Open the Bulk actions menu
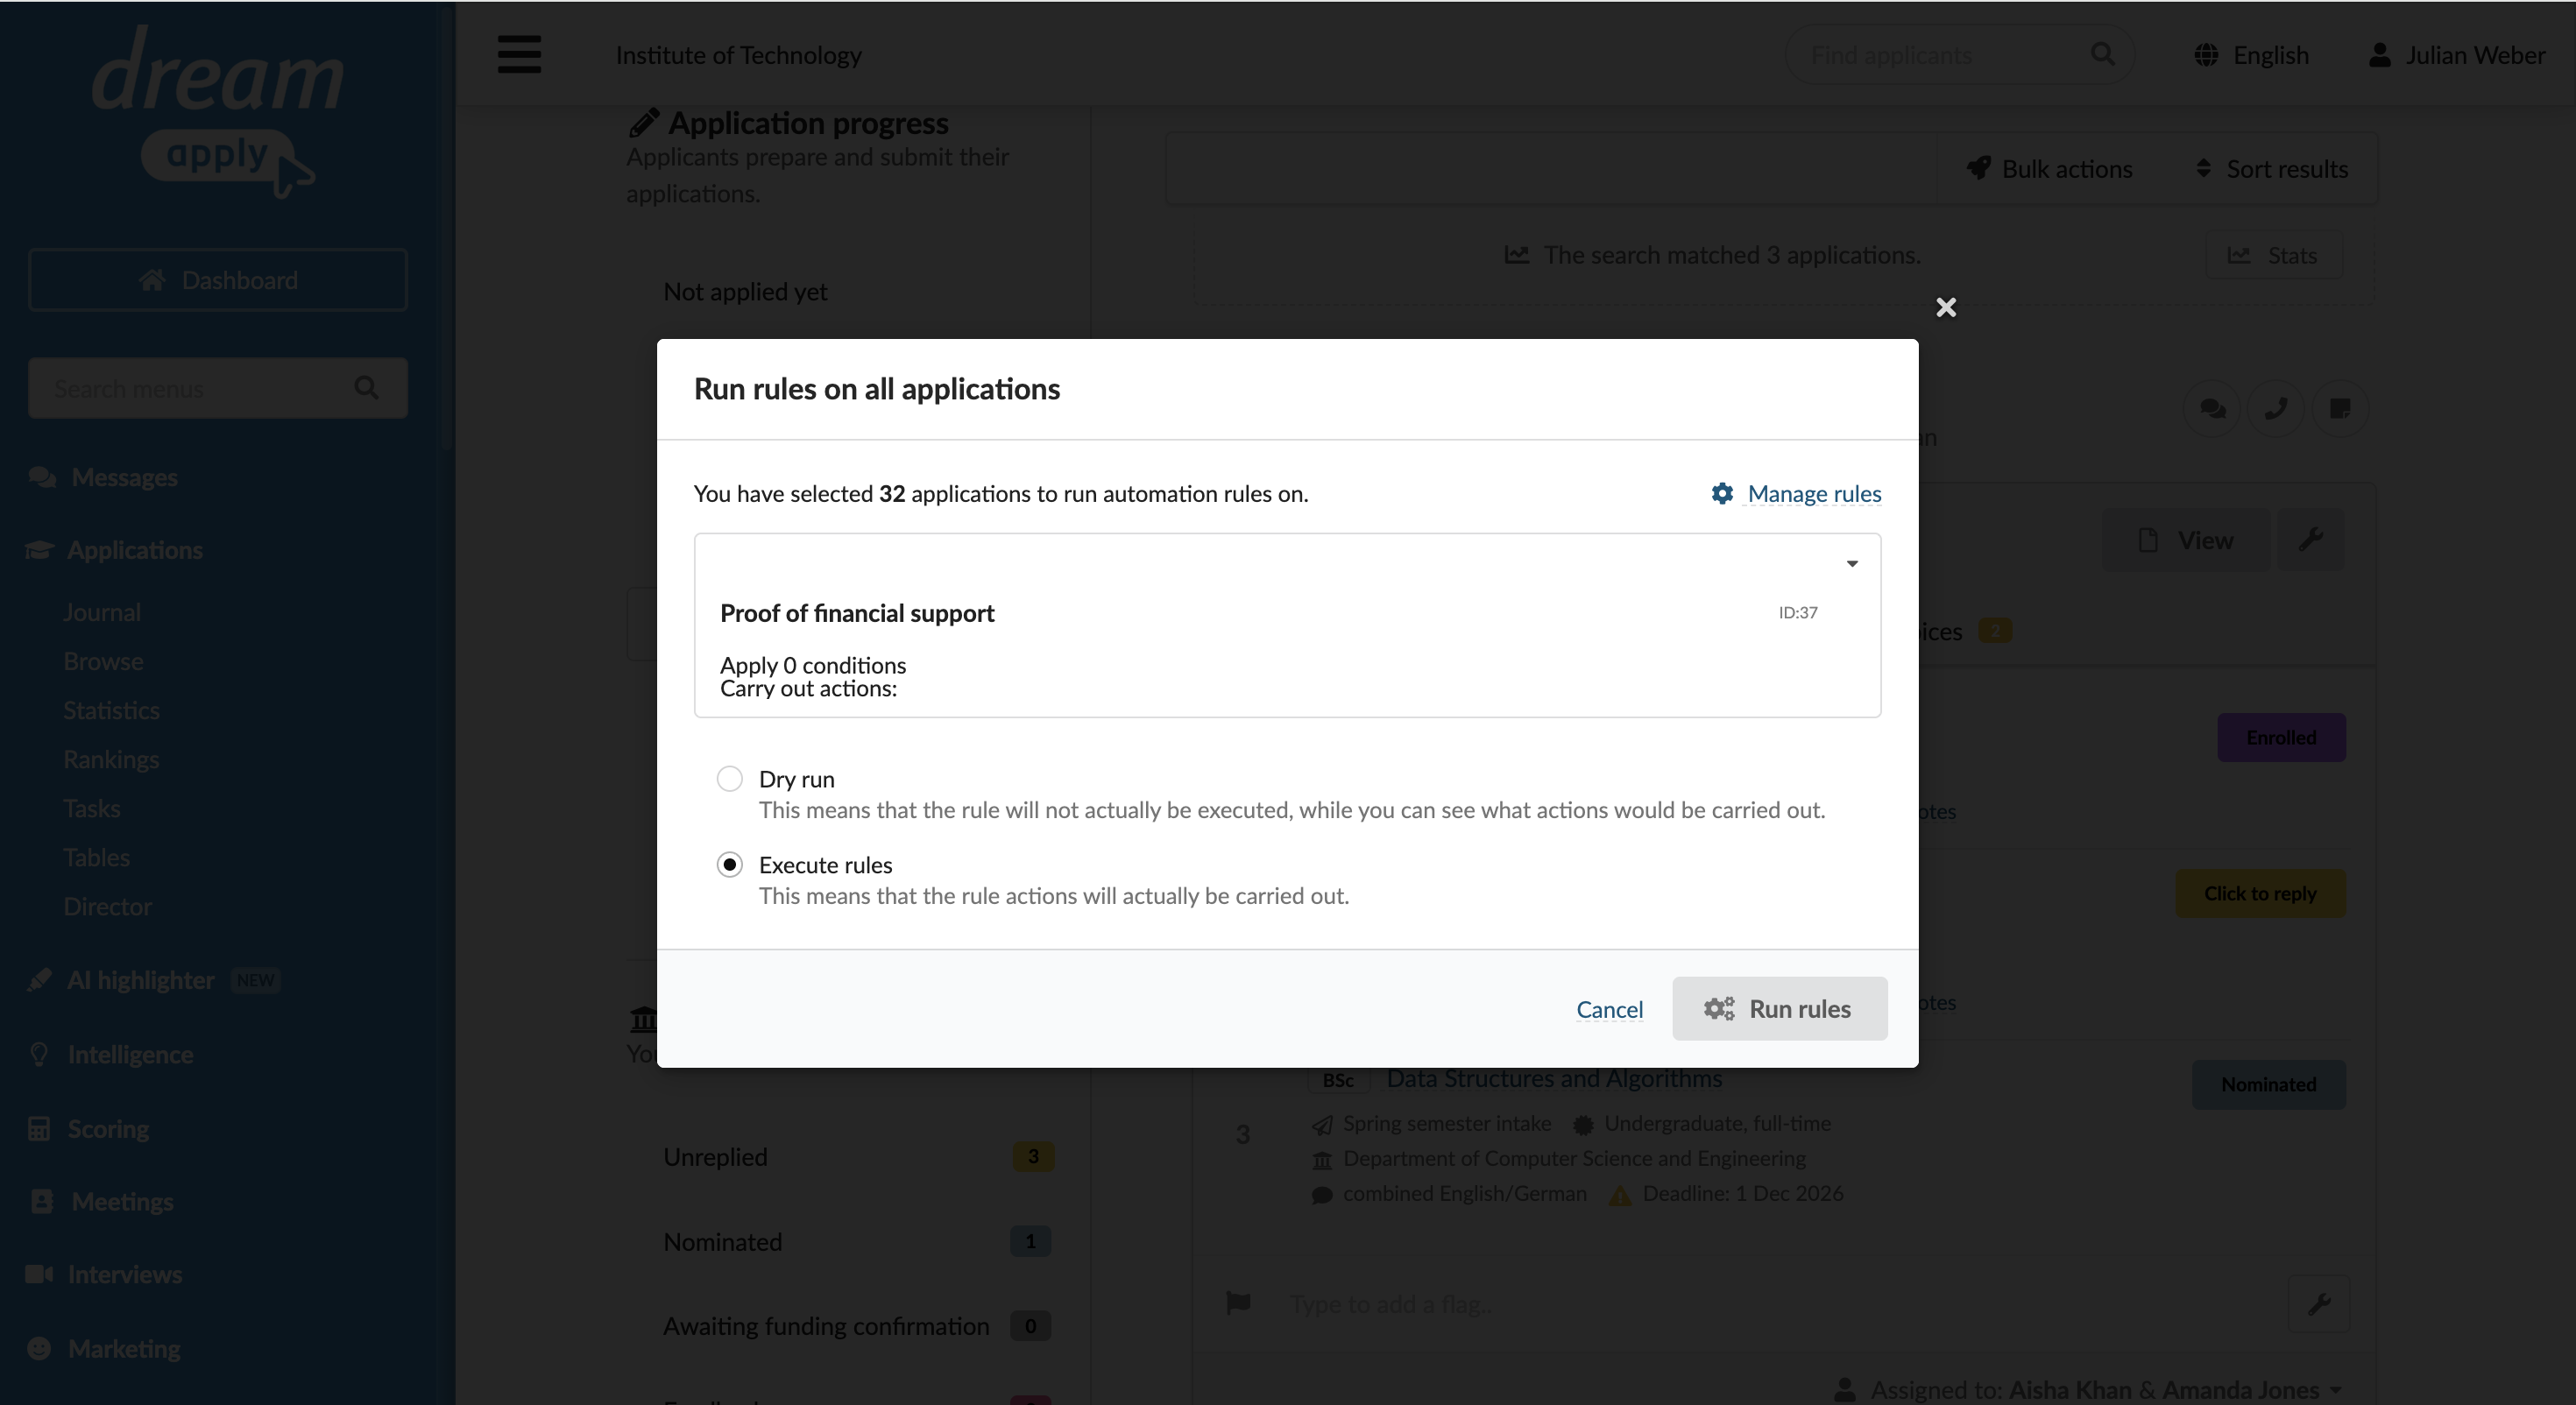 coord(2049,168)
